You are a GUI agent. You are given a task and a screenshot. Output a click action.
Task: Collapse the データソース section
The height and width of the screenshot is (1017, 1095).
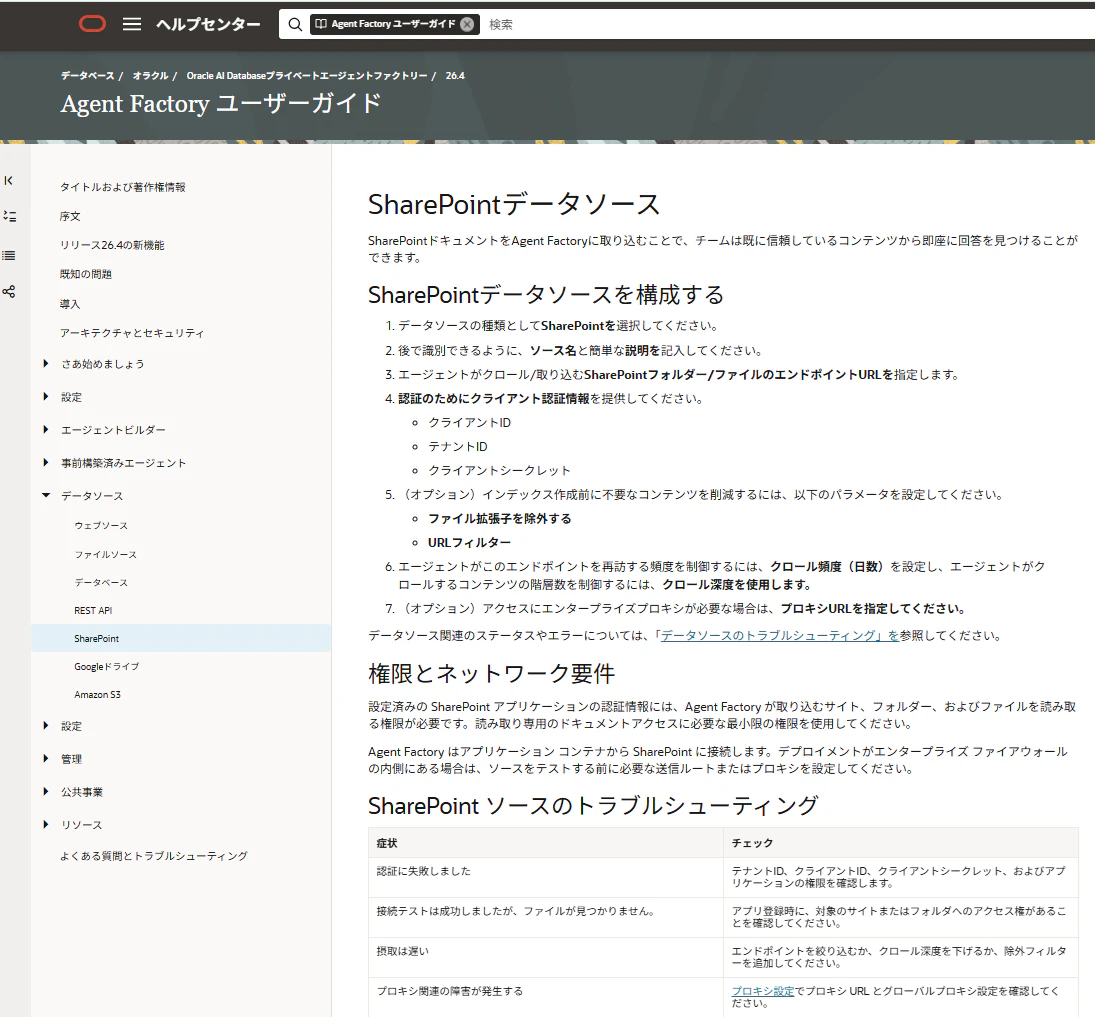click(46, 495)
